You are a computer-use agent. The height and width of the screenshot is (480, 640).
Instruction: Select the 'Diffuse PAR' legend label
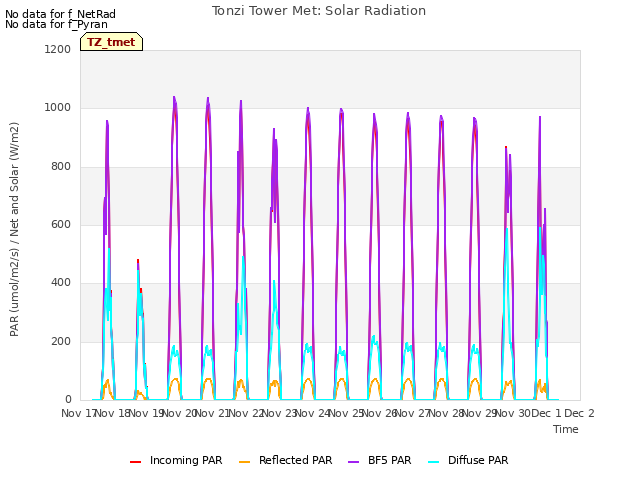[478, 460]
